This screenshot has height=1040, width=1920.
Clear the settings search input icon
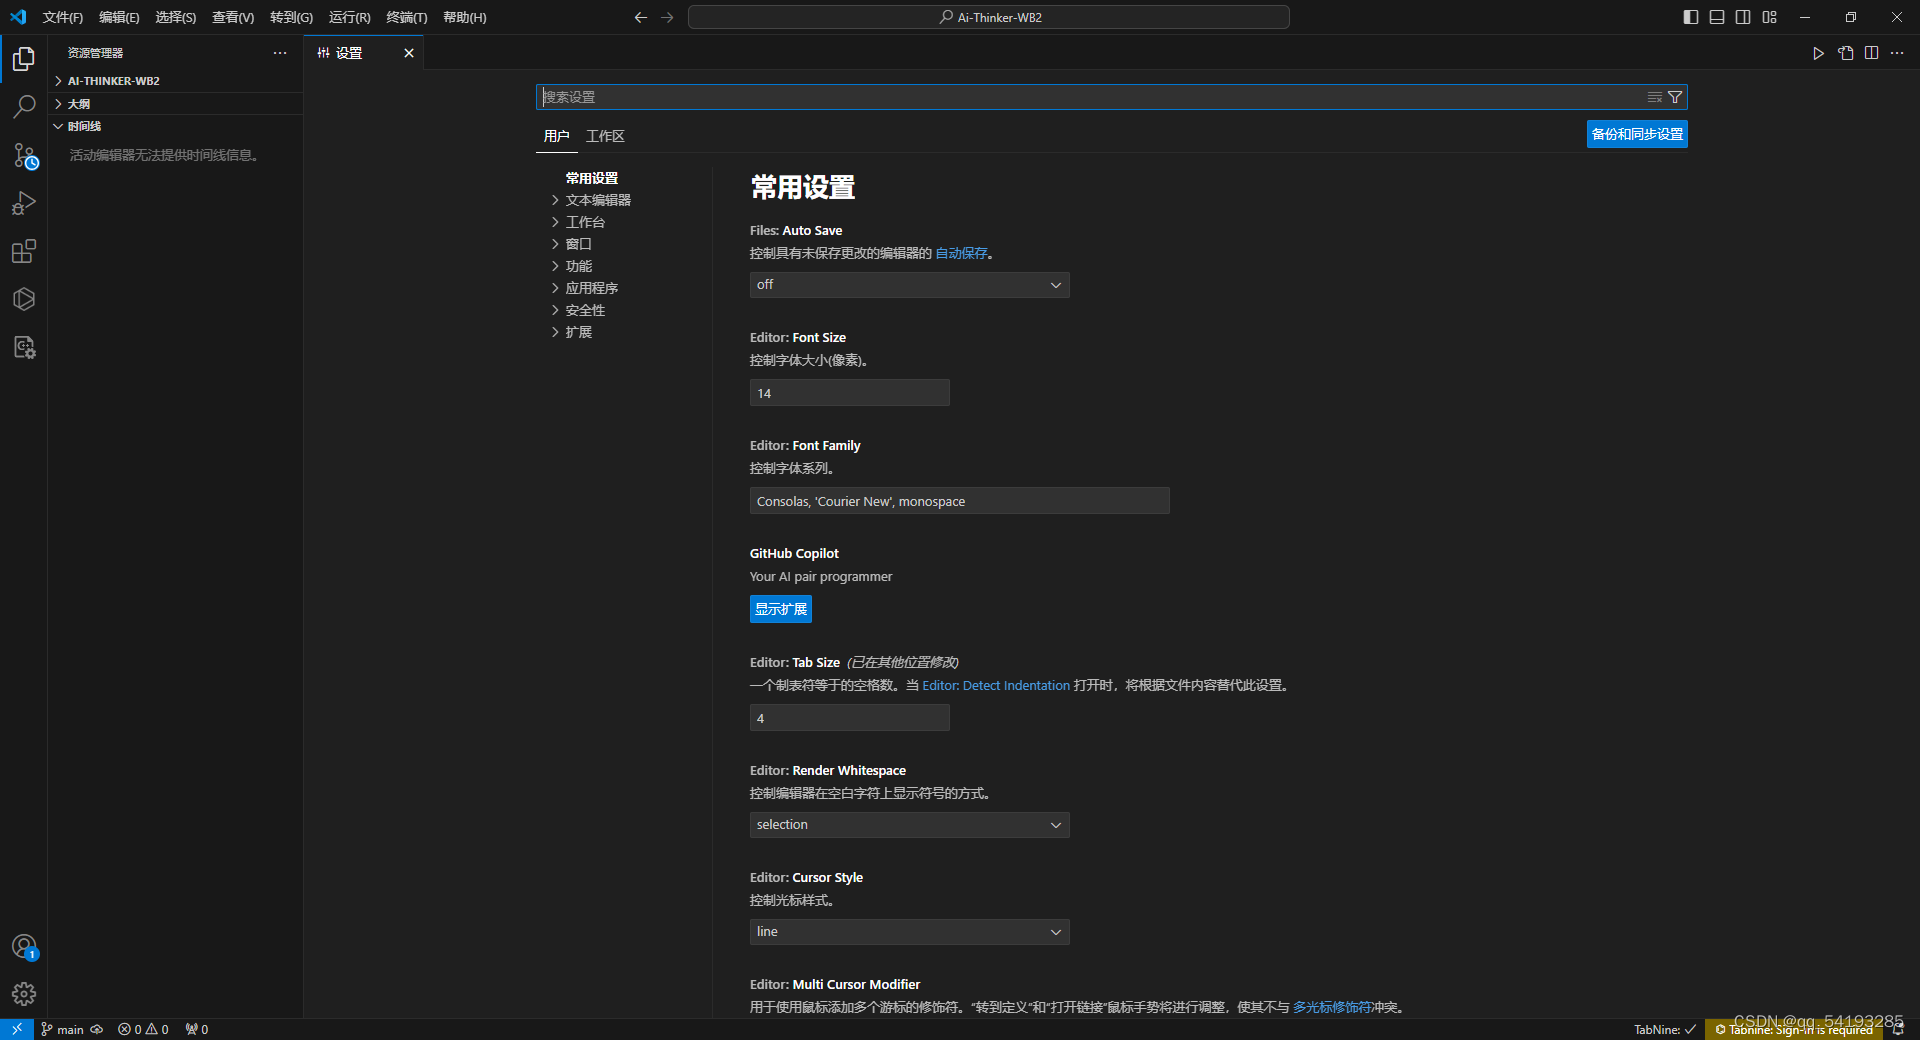[x=1655, y=97]
